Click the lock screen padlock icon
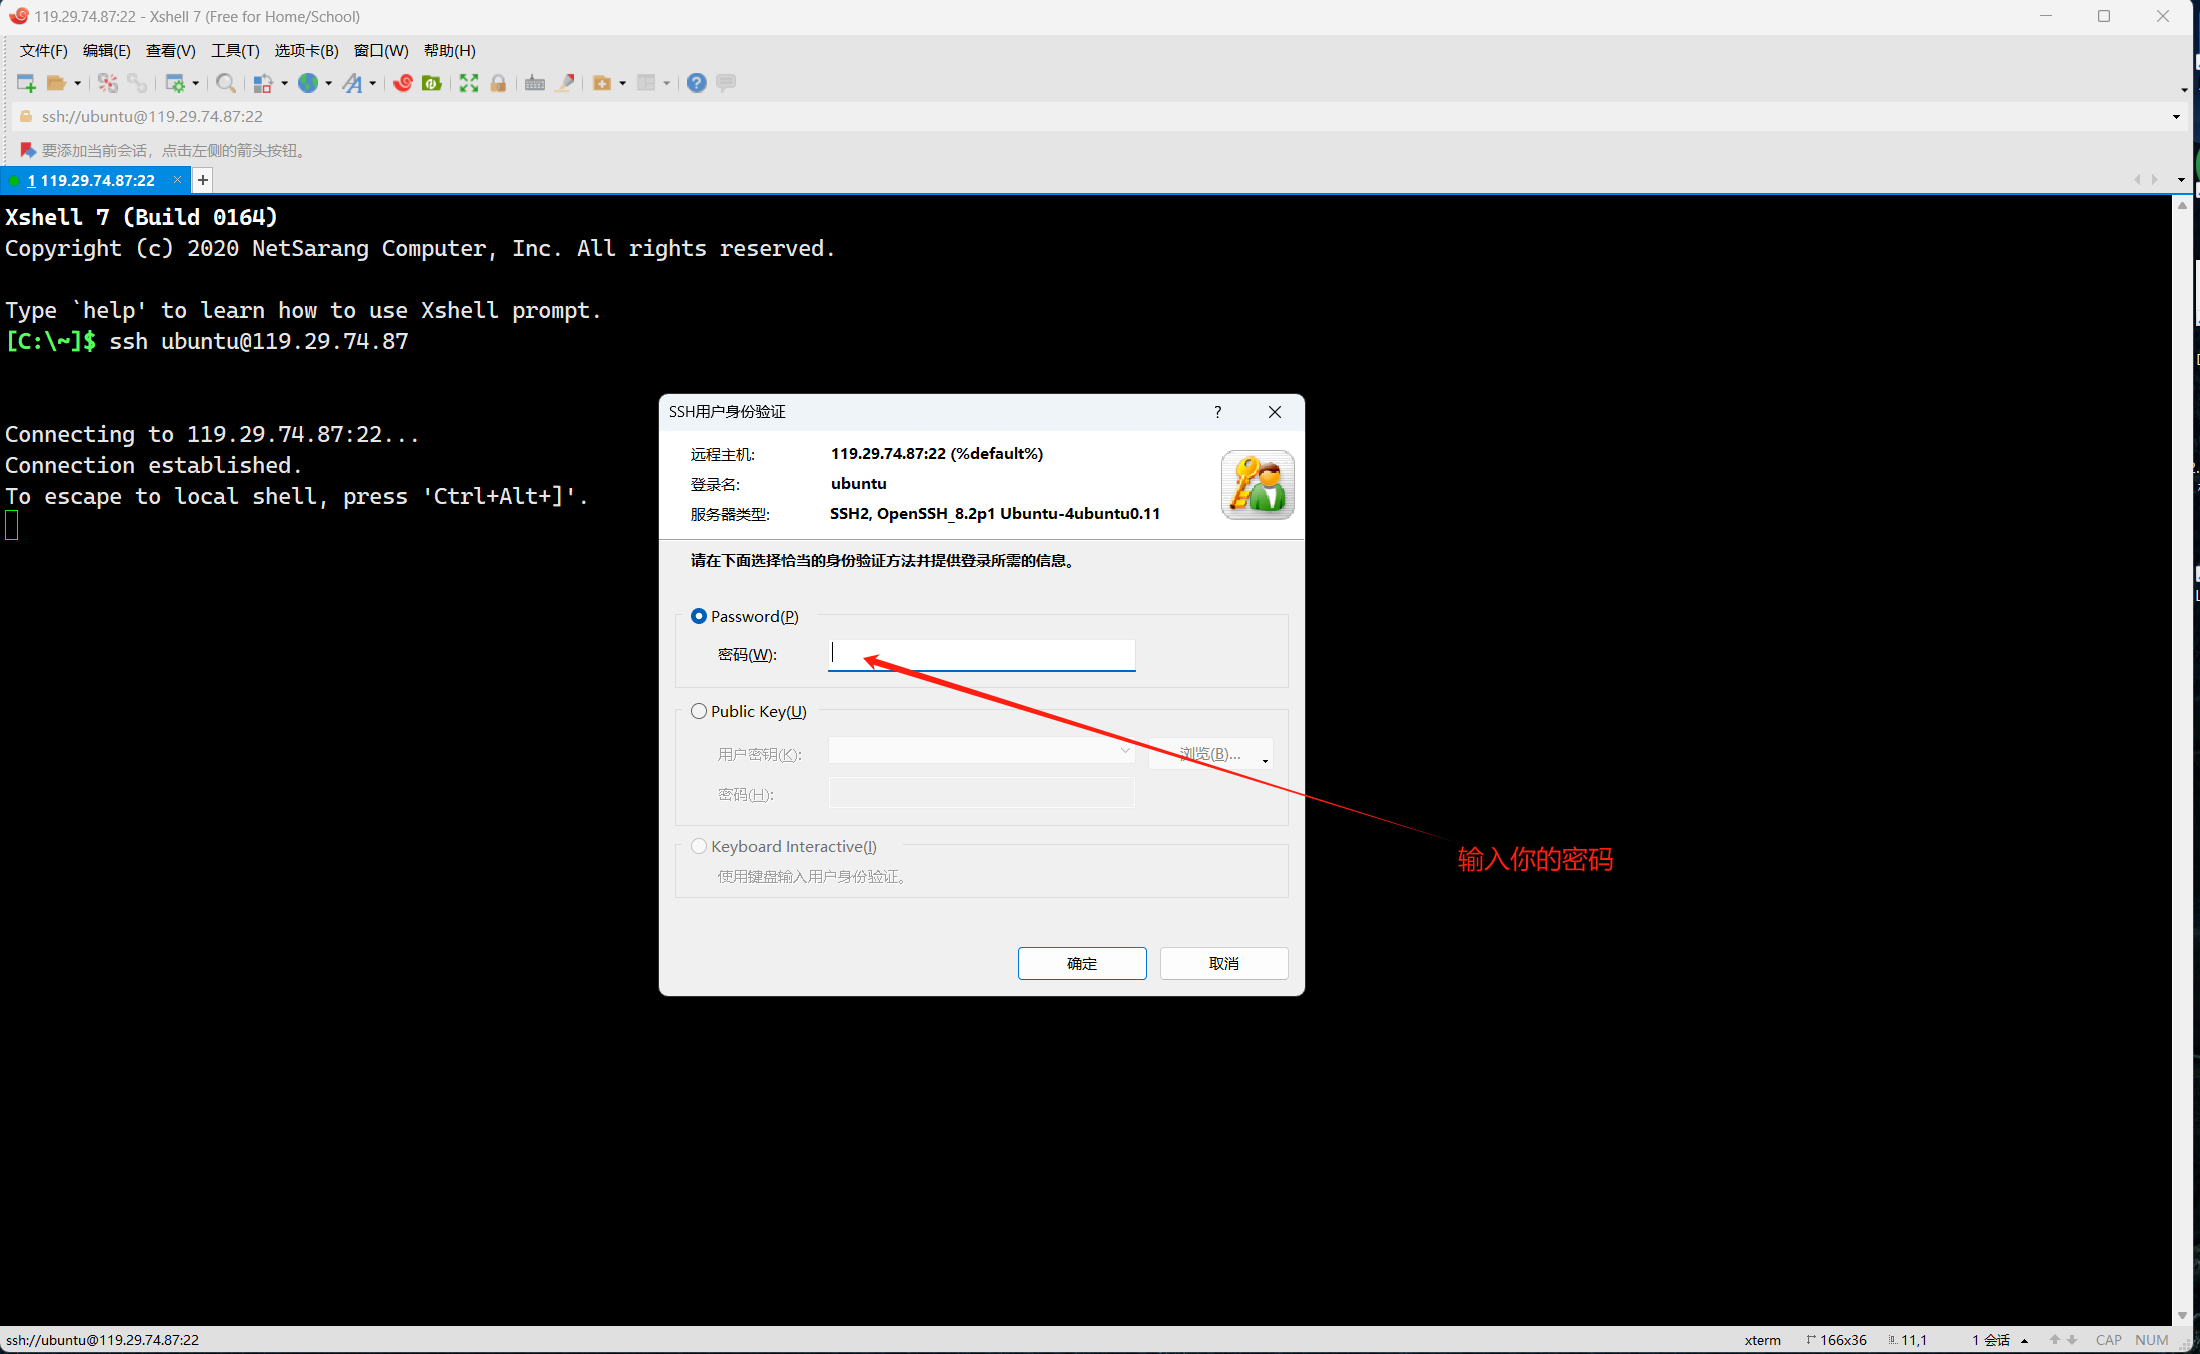This screenshot has width=2200, height=1354. (498, 83)
